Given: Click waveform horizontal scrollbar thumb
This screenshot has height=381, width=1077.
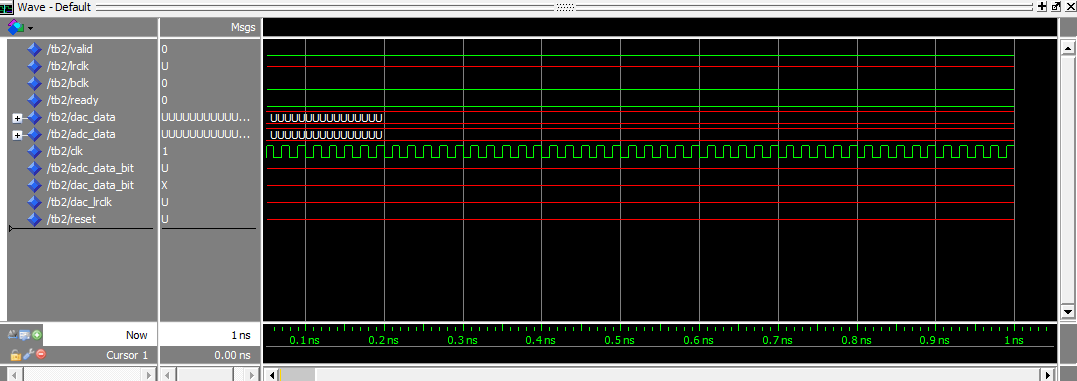Looking at the screenshot, I should pos(297,375).
